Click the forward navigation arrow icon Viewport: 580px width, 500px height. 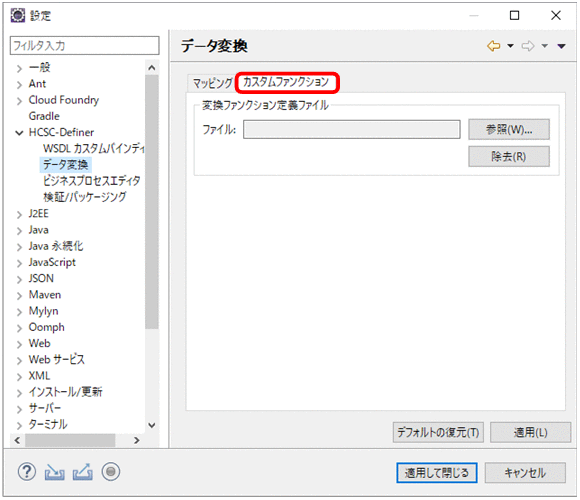[528, 46]
